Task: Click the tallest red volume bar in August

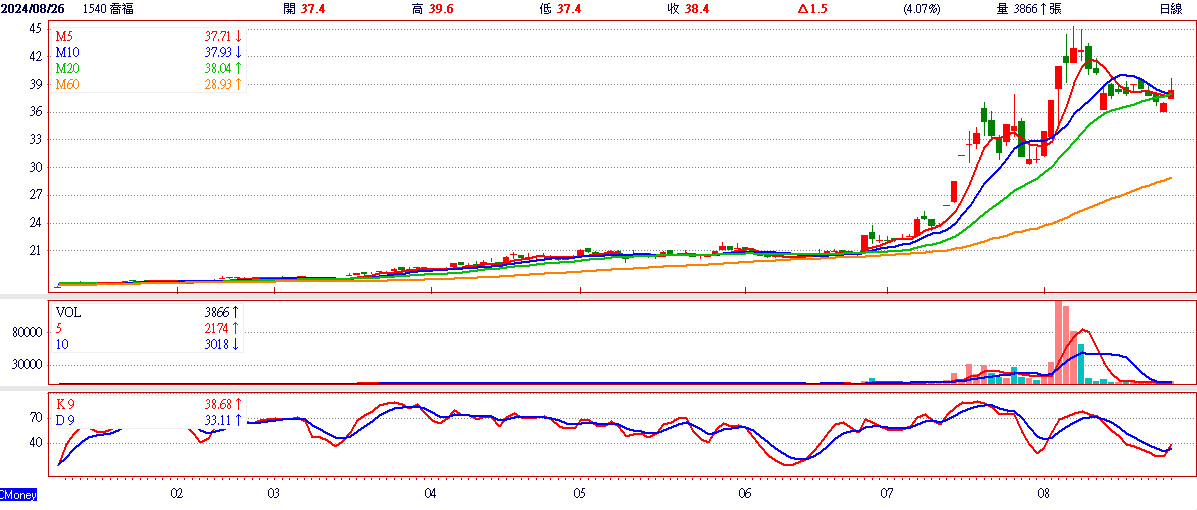Action: [1058, 342]
